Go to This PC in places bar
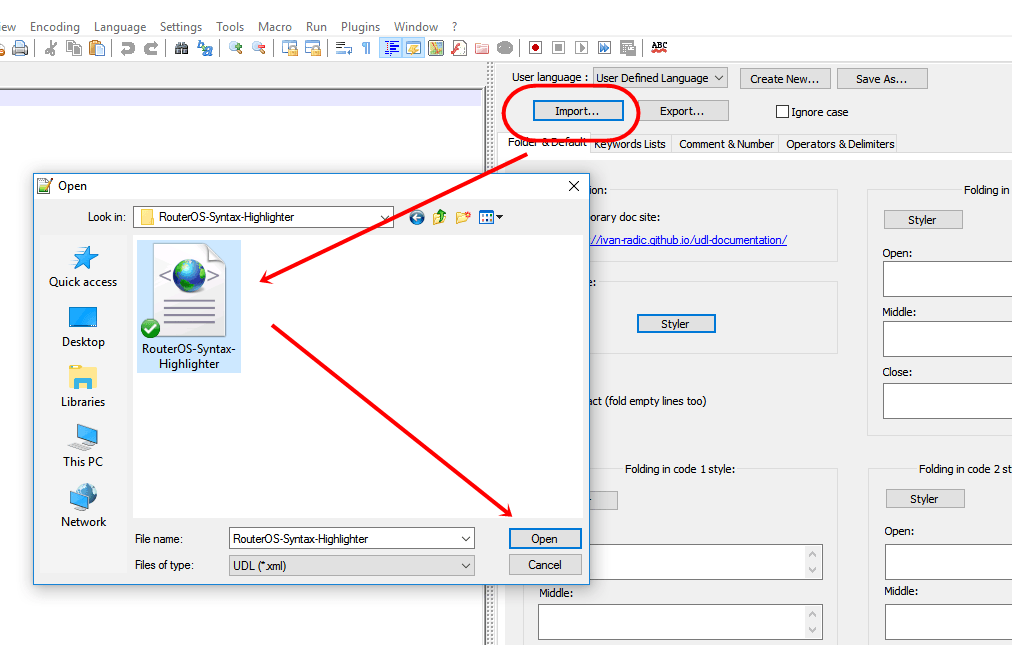The width and height of the screenshot is (1012, 645). pos(83,447)
